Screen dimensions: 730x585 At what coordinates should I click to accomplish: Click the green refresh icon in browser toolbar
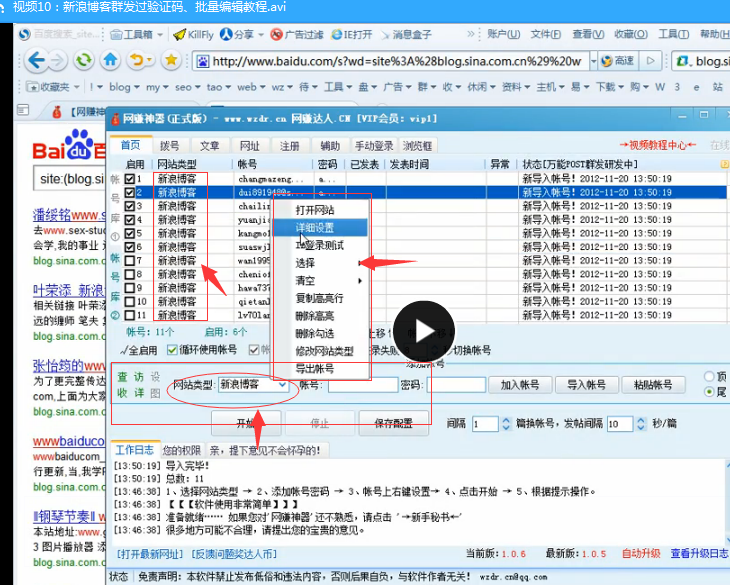(x=85, y=60)
